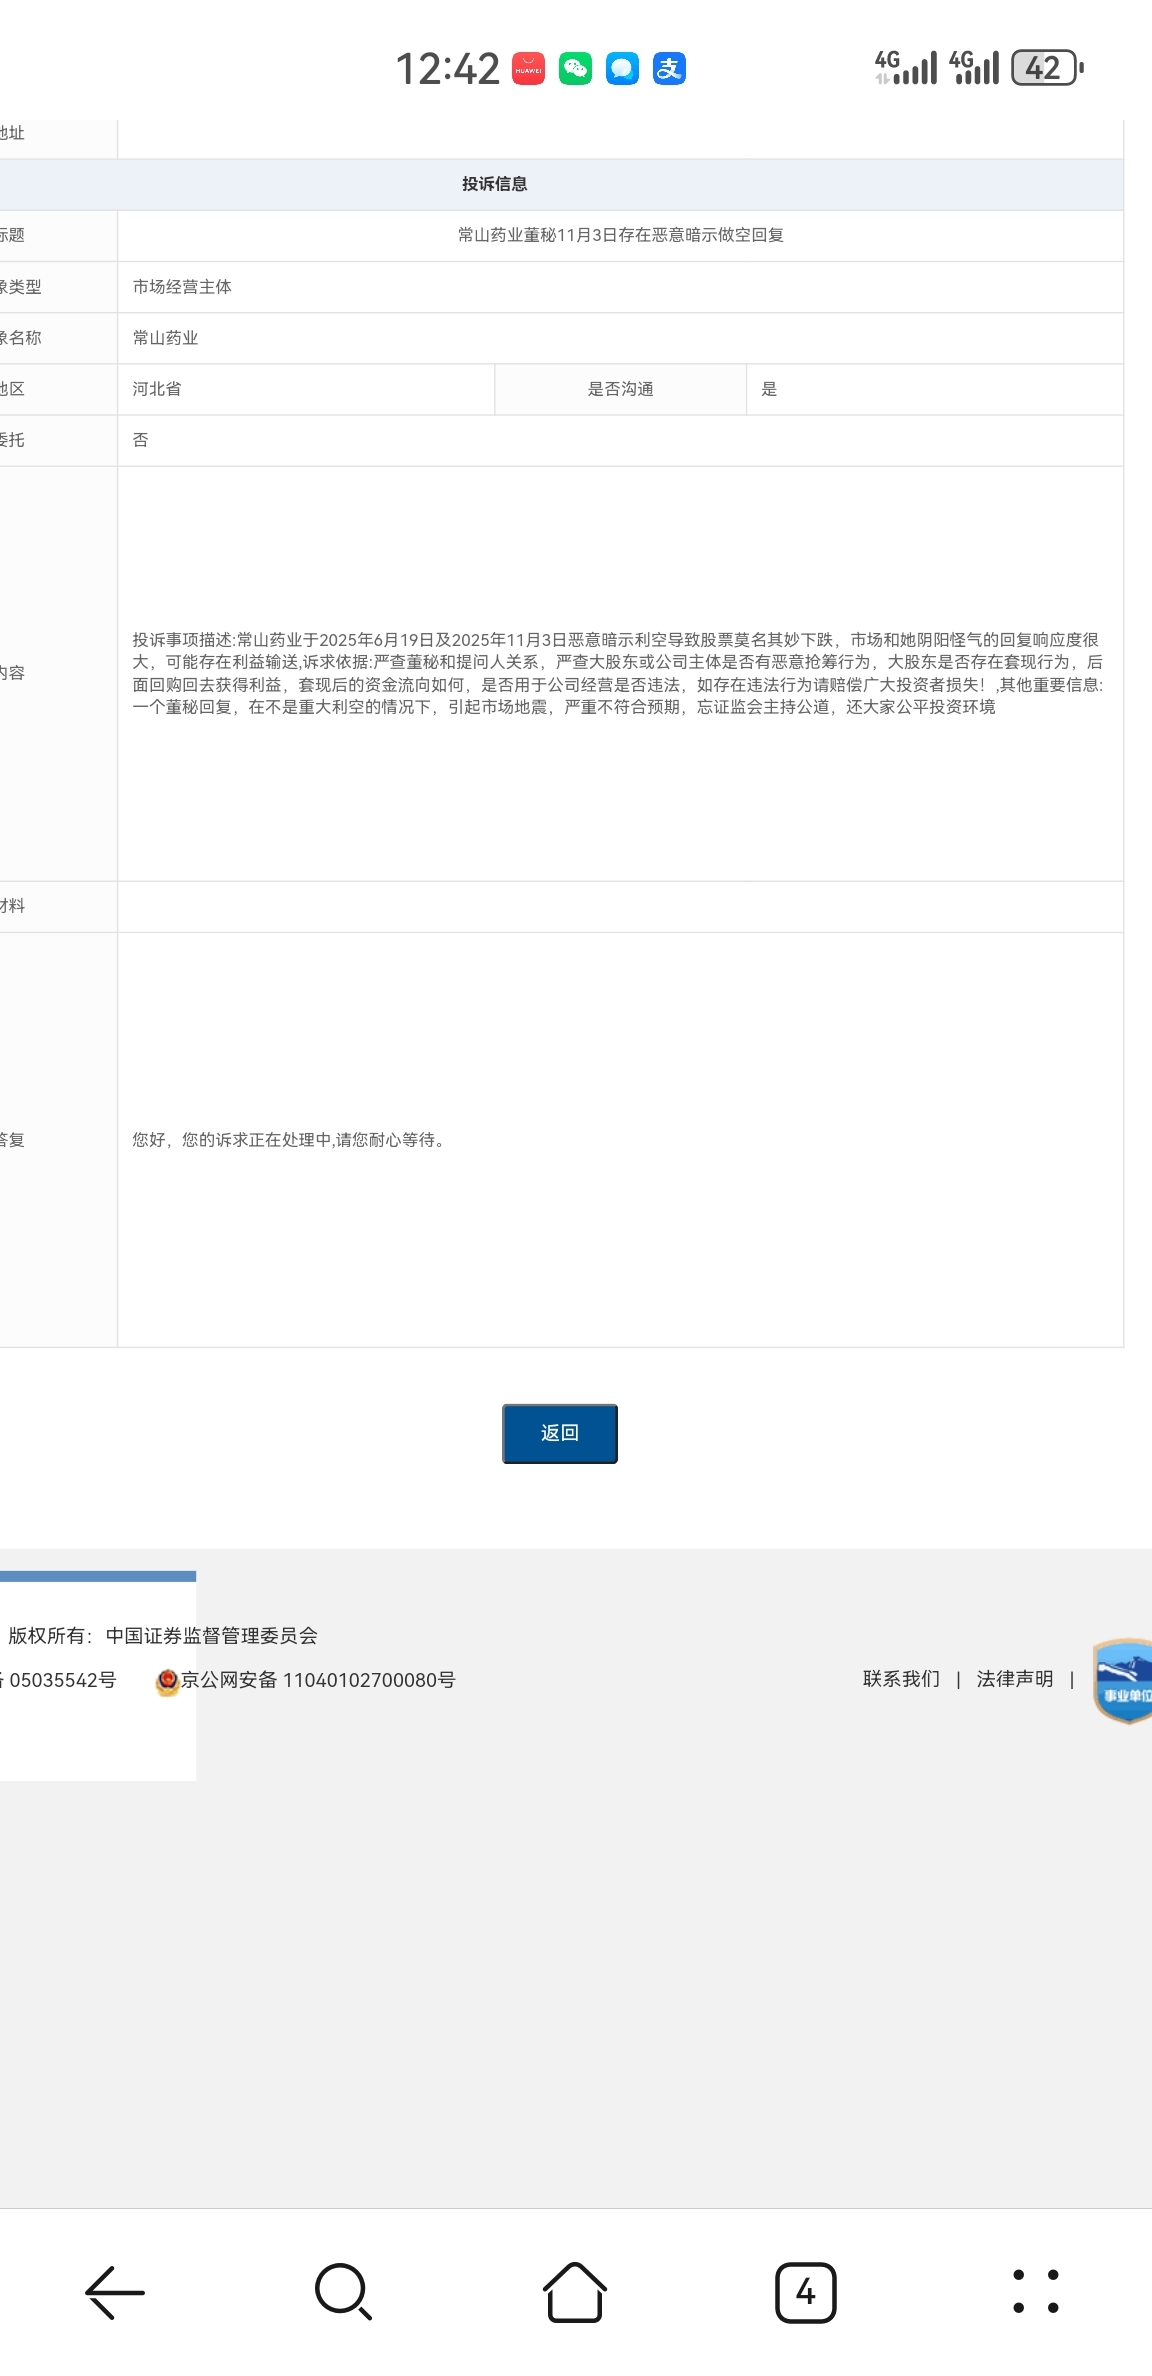This screenshot has height=2376, width=1152.
Task: Tap the WeChat notification icon in status bar
Action: point(575,69)
